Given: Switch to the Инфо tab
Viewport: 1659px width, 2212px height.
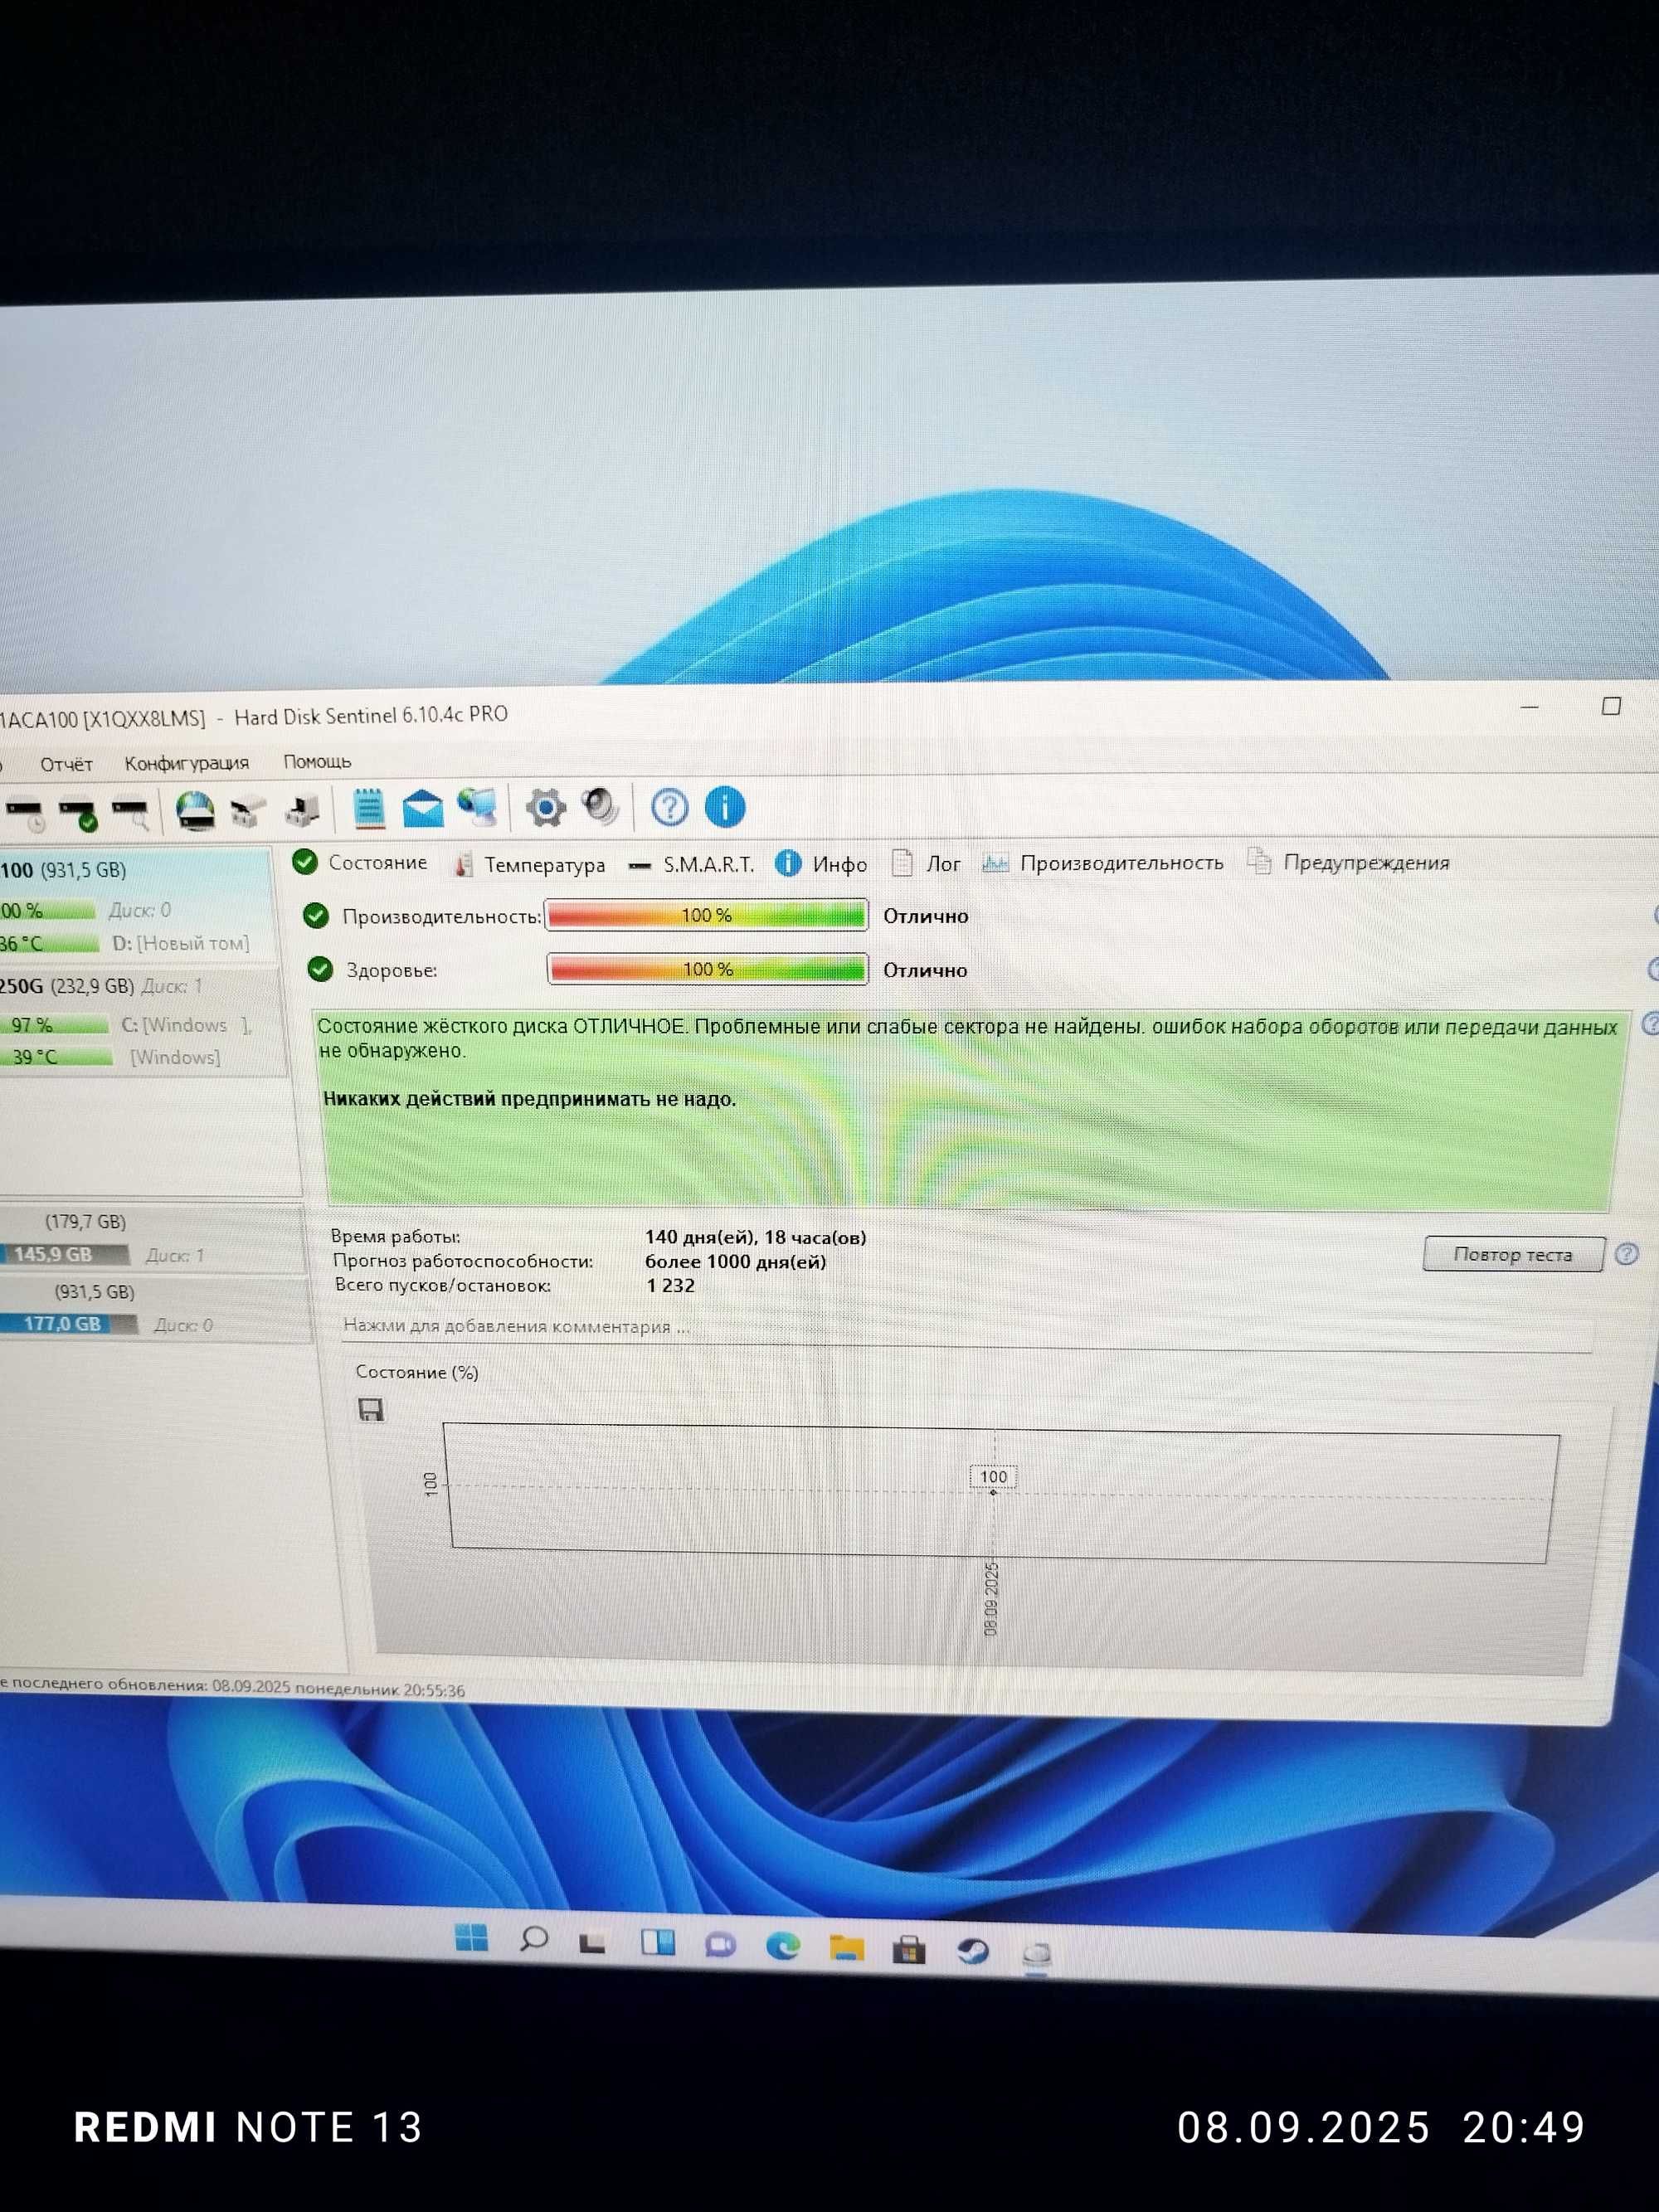Looking at the screenshot, I should click(821, 863).
